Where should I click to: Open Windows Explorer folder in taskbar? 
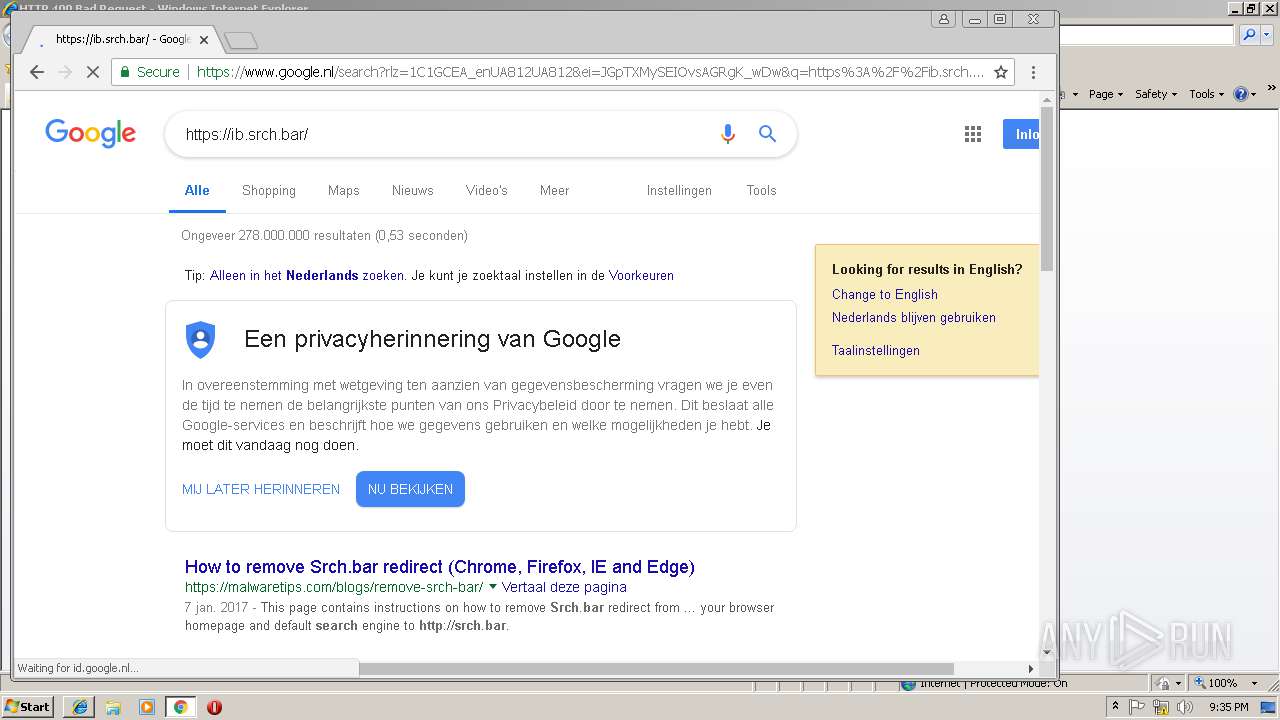pyautogui.click(x=113, y=707)
